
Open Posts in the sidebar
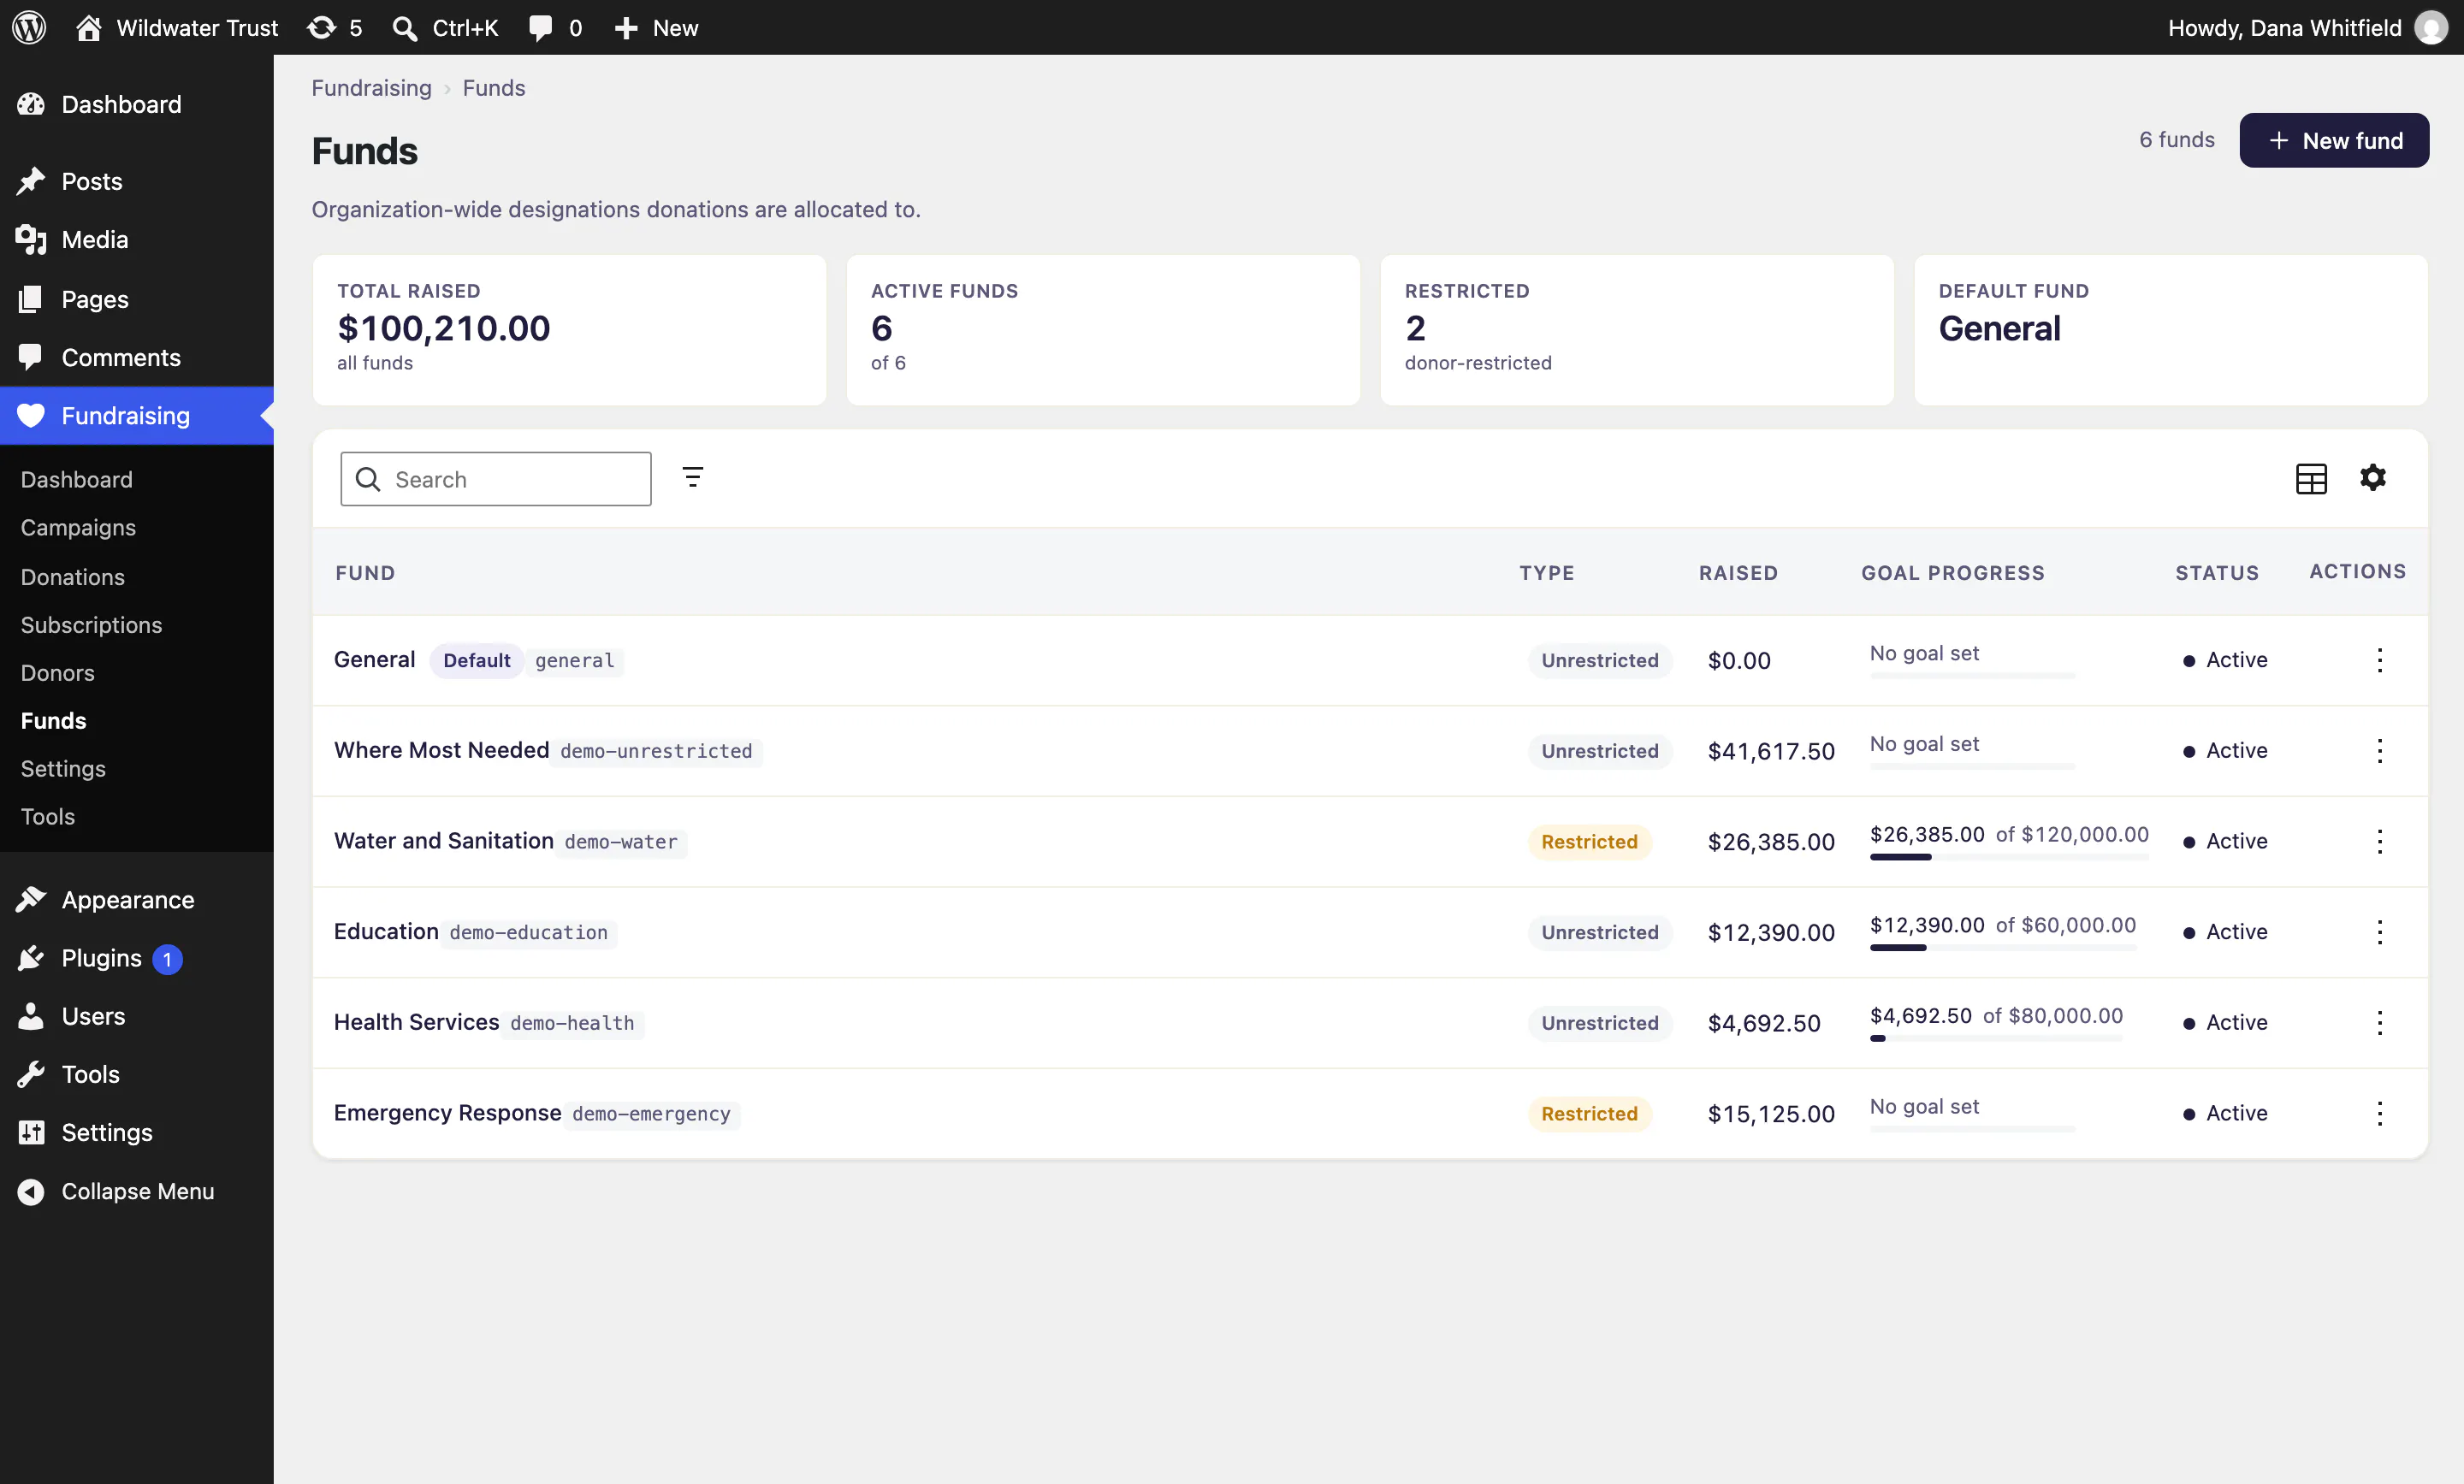pos(137,181)
